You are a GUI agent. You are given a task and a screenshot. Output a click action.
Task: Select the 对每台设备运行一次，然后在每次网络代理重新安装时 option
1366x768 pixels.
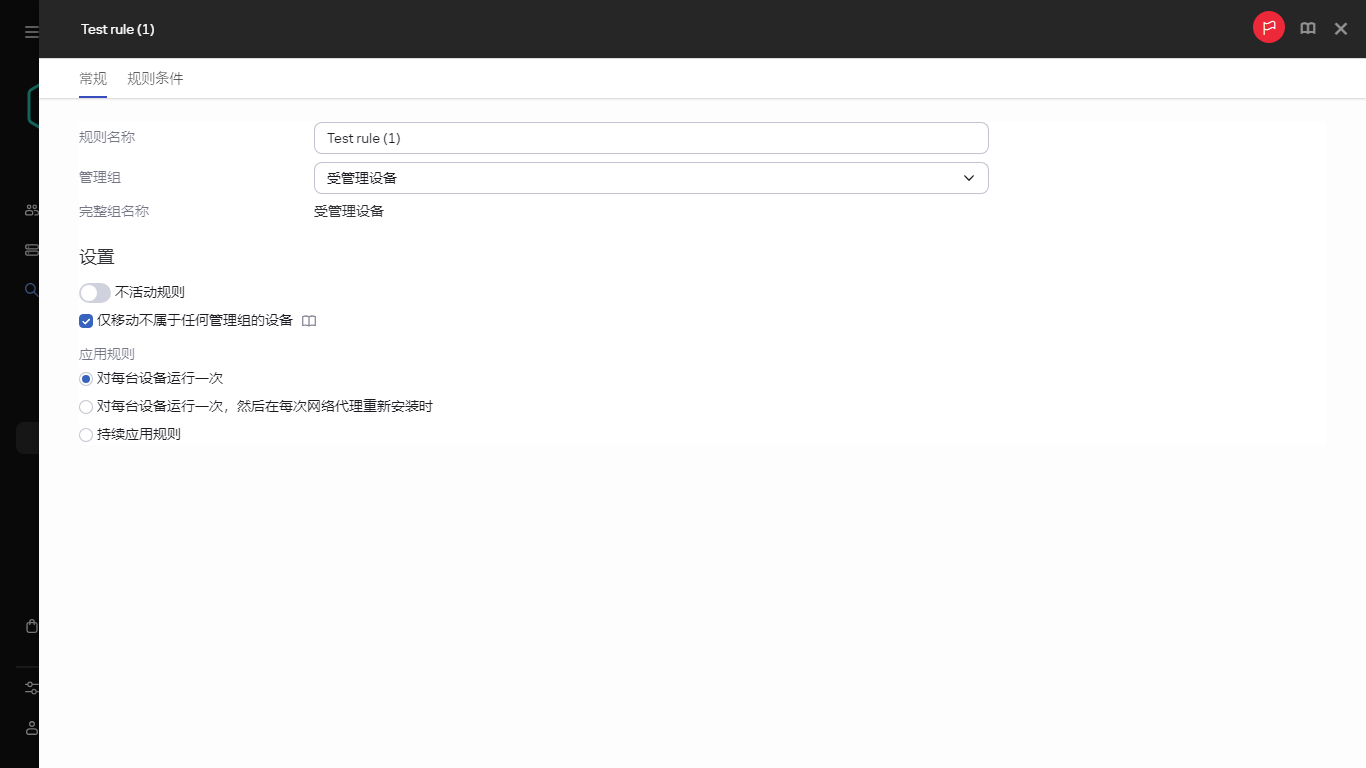pos(85,406)
